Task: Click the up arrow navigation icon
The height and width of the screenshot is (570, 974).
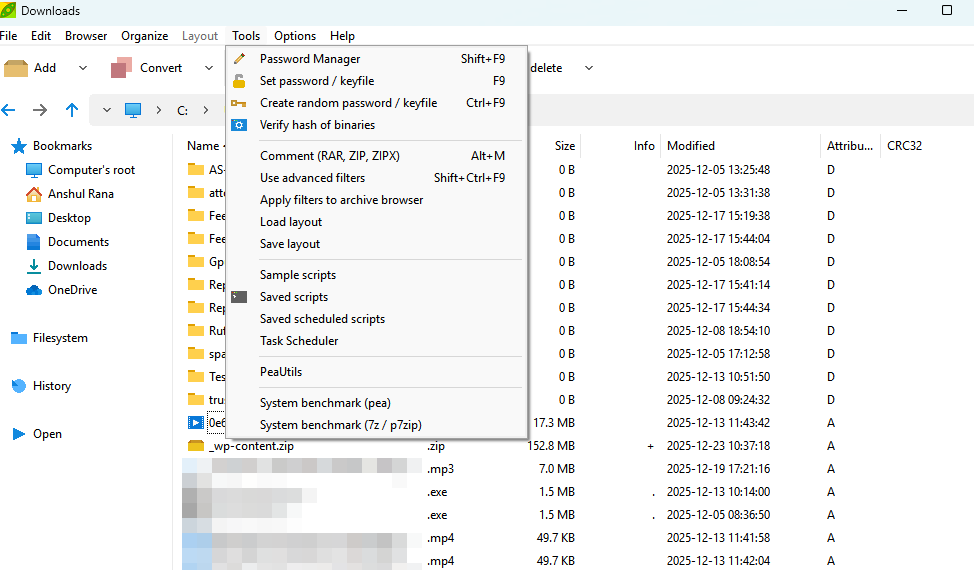Action: point(72,110)
